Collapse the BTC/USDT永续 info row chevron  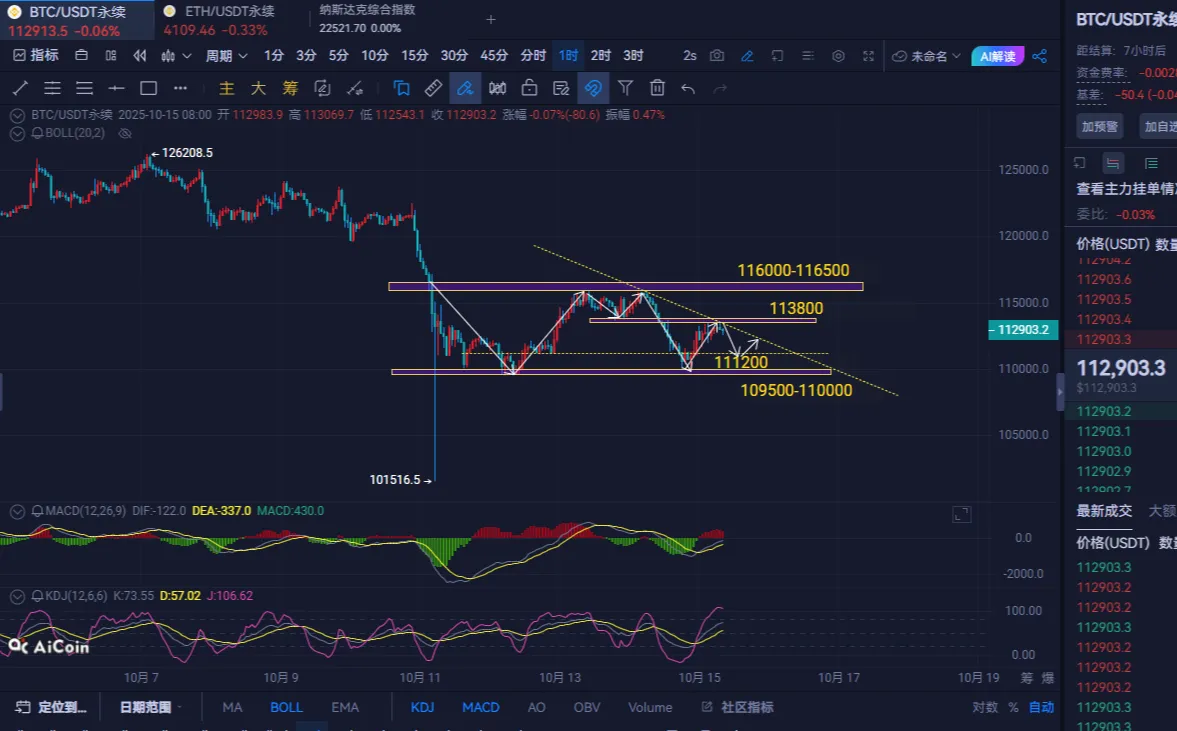[x=17, y=116]
